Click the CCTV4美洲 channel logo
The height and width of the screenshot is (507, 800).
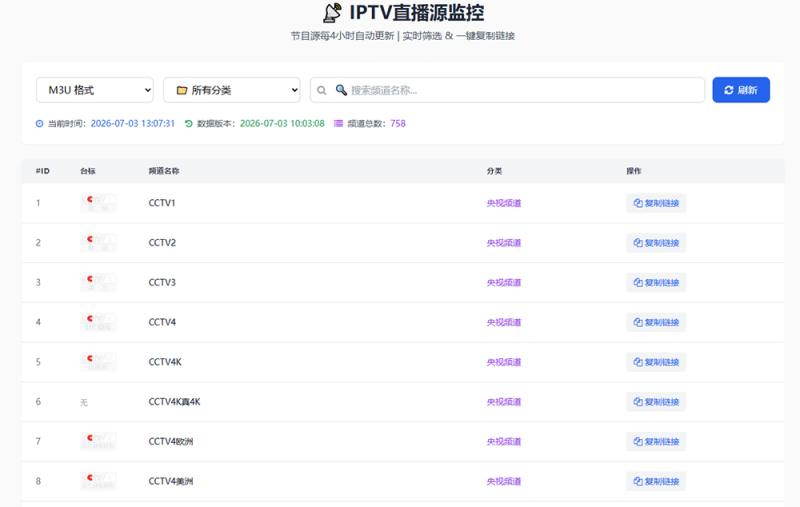coord(98,481)
